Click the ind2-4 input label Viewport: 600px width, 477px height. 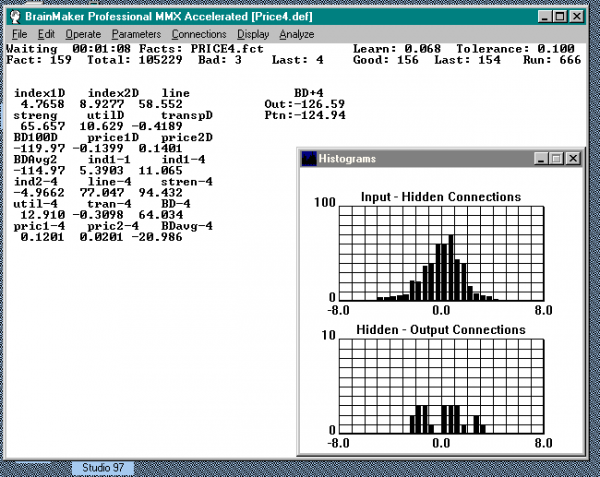coord(35,182)
